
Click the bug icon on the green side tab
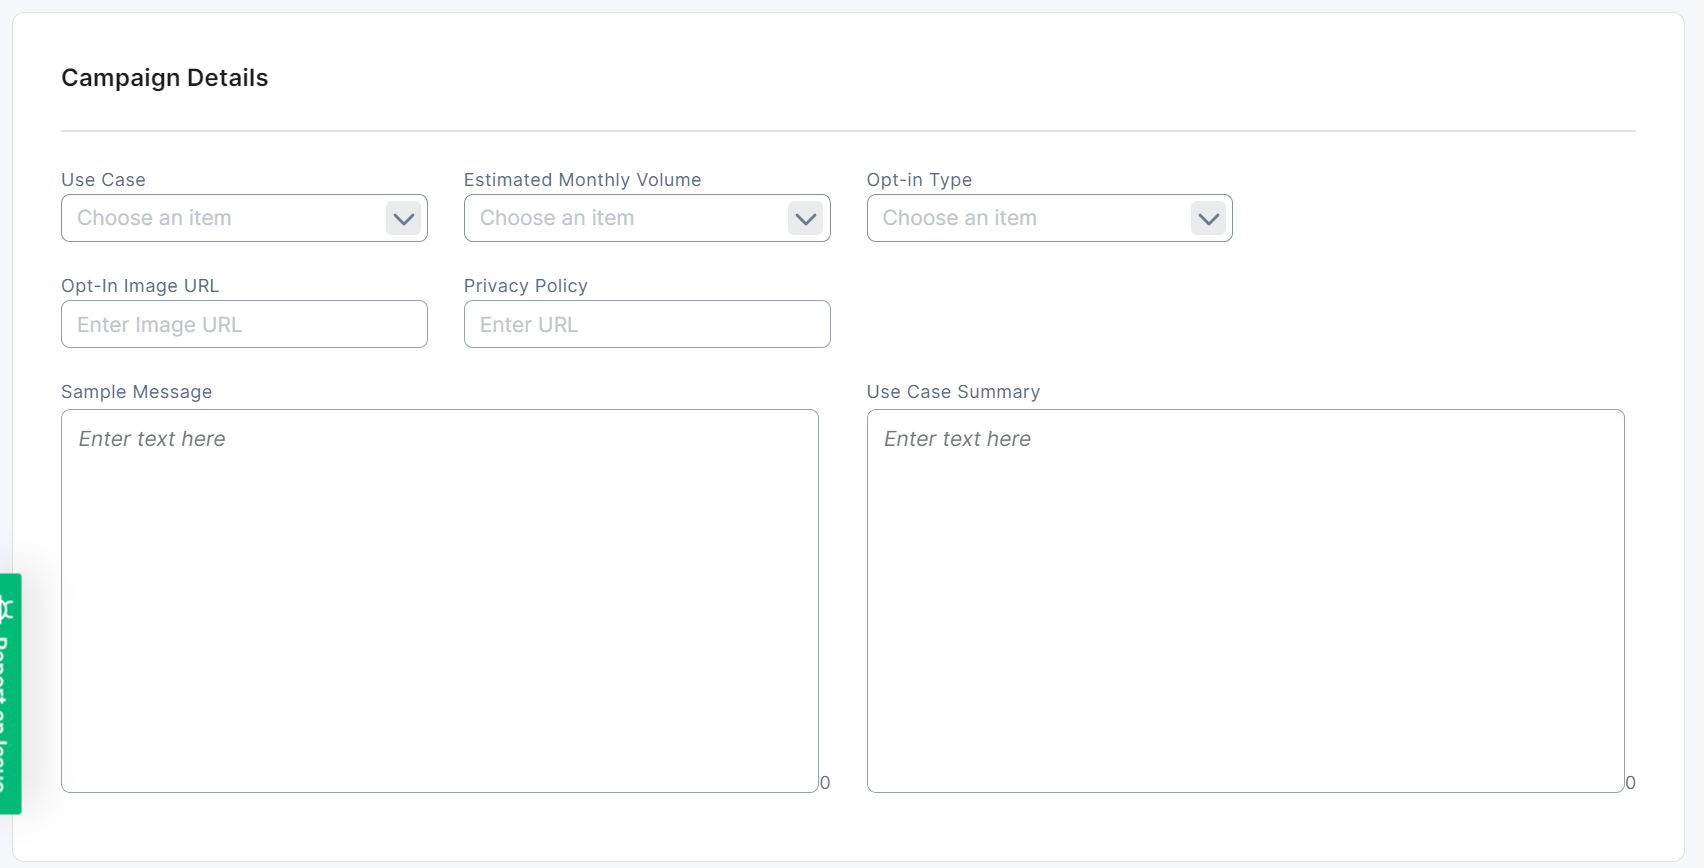(x=6, y=609)
